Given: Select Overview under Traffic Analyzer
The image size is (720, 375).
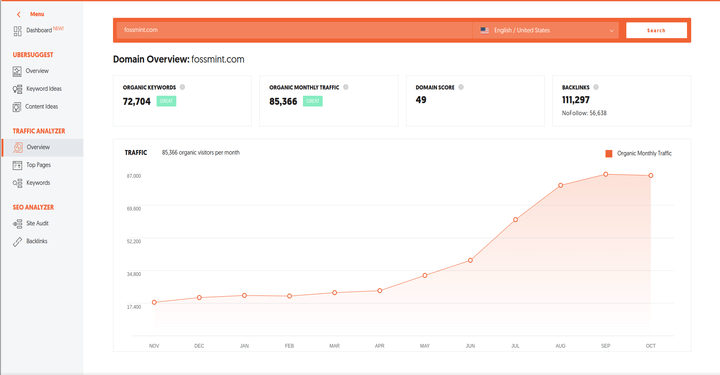Looking at the screenshot, I should (38, 147).
